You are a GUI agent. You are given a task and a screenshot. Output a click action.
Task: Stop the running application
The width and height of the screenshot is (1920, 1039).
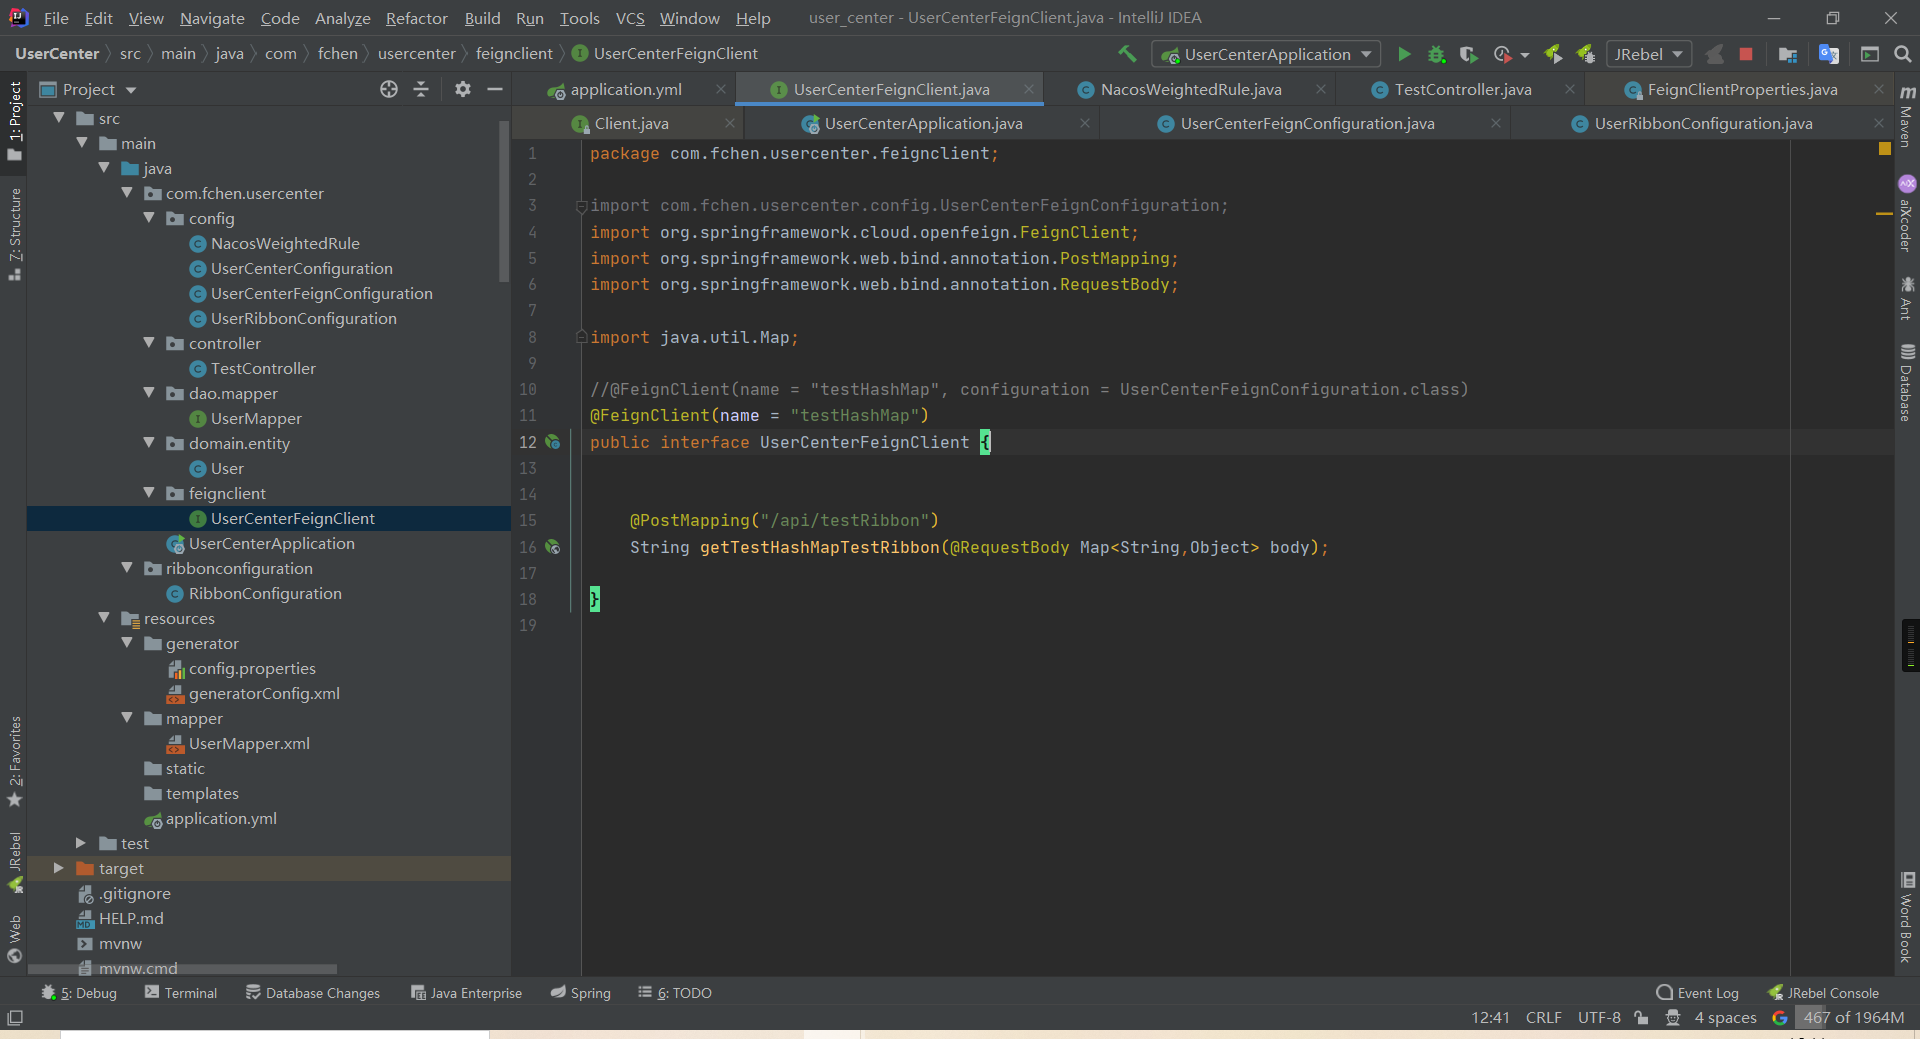tap(1747, 54)
